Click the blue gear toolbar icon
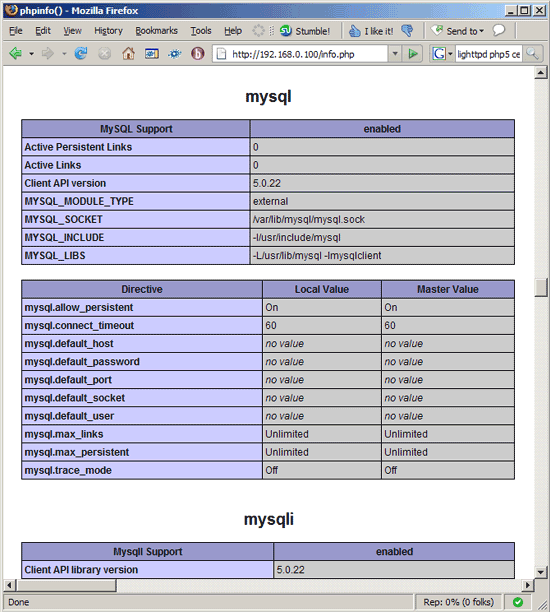 (174, 53)
